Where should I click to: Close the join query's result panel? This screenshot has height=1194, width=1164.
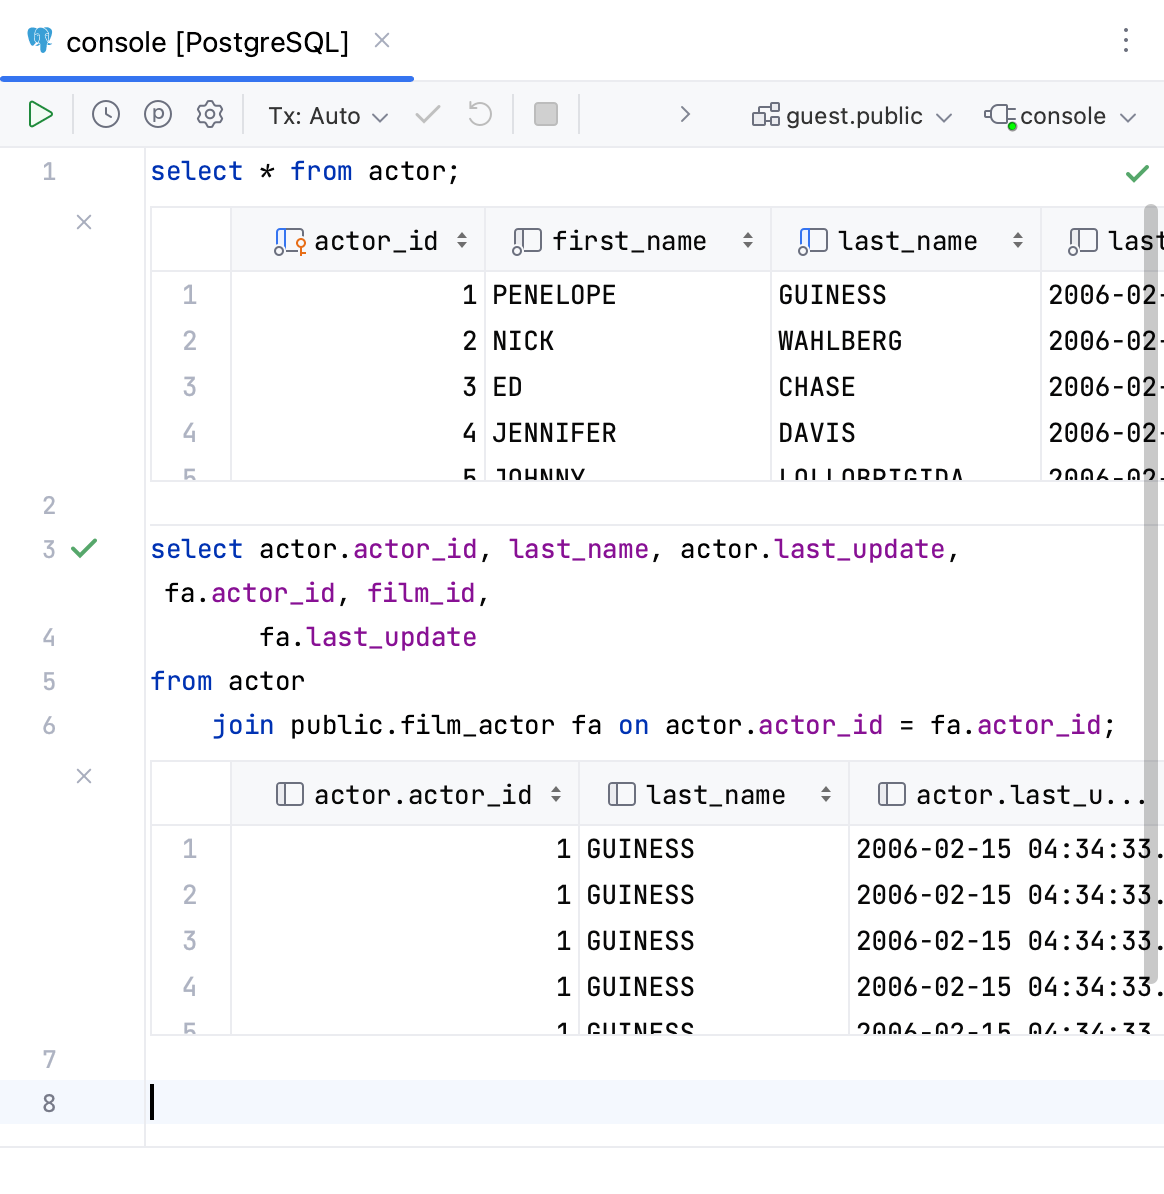tap(84, 776)
